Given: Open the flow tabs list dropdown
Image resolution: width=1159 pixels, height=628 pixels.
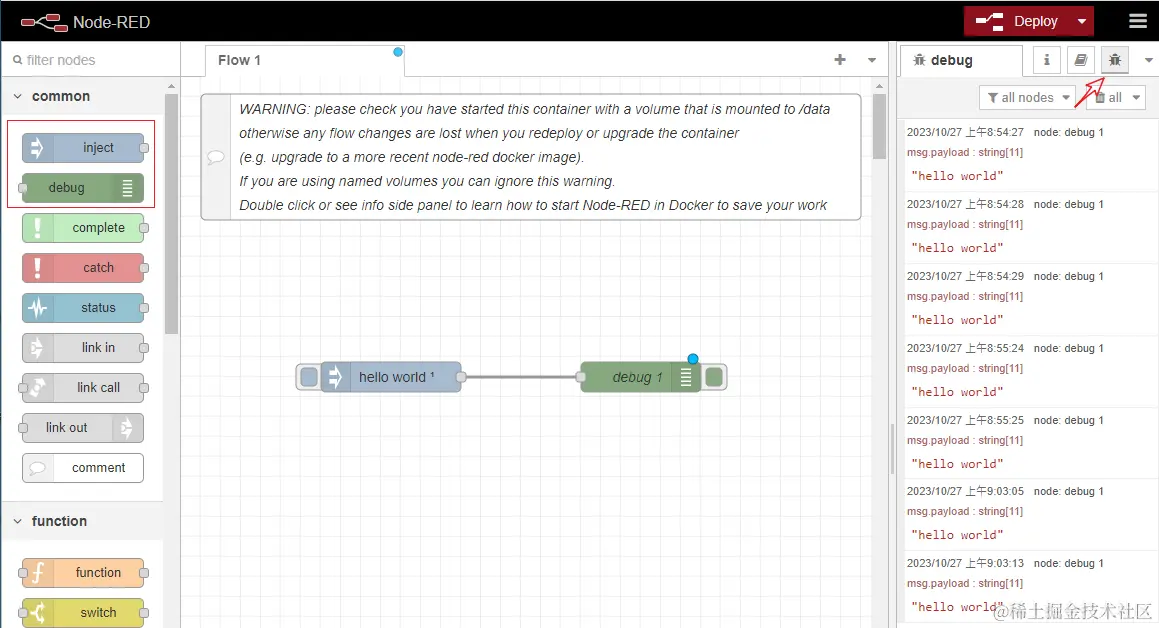Looking at the screenshot, I should [x=872, y=60].
